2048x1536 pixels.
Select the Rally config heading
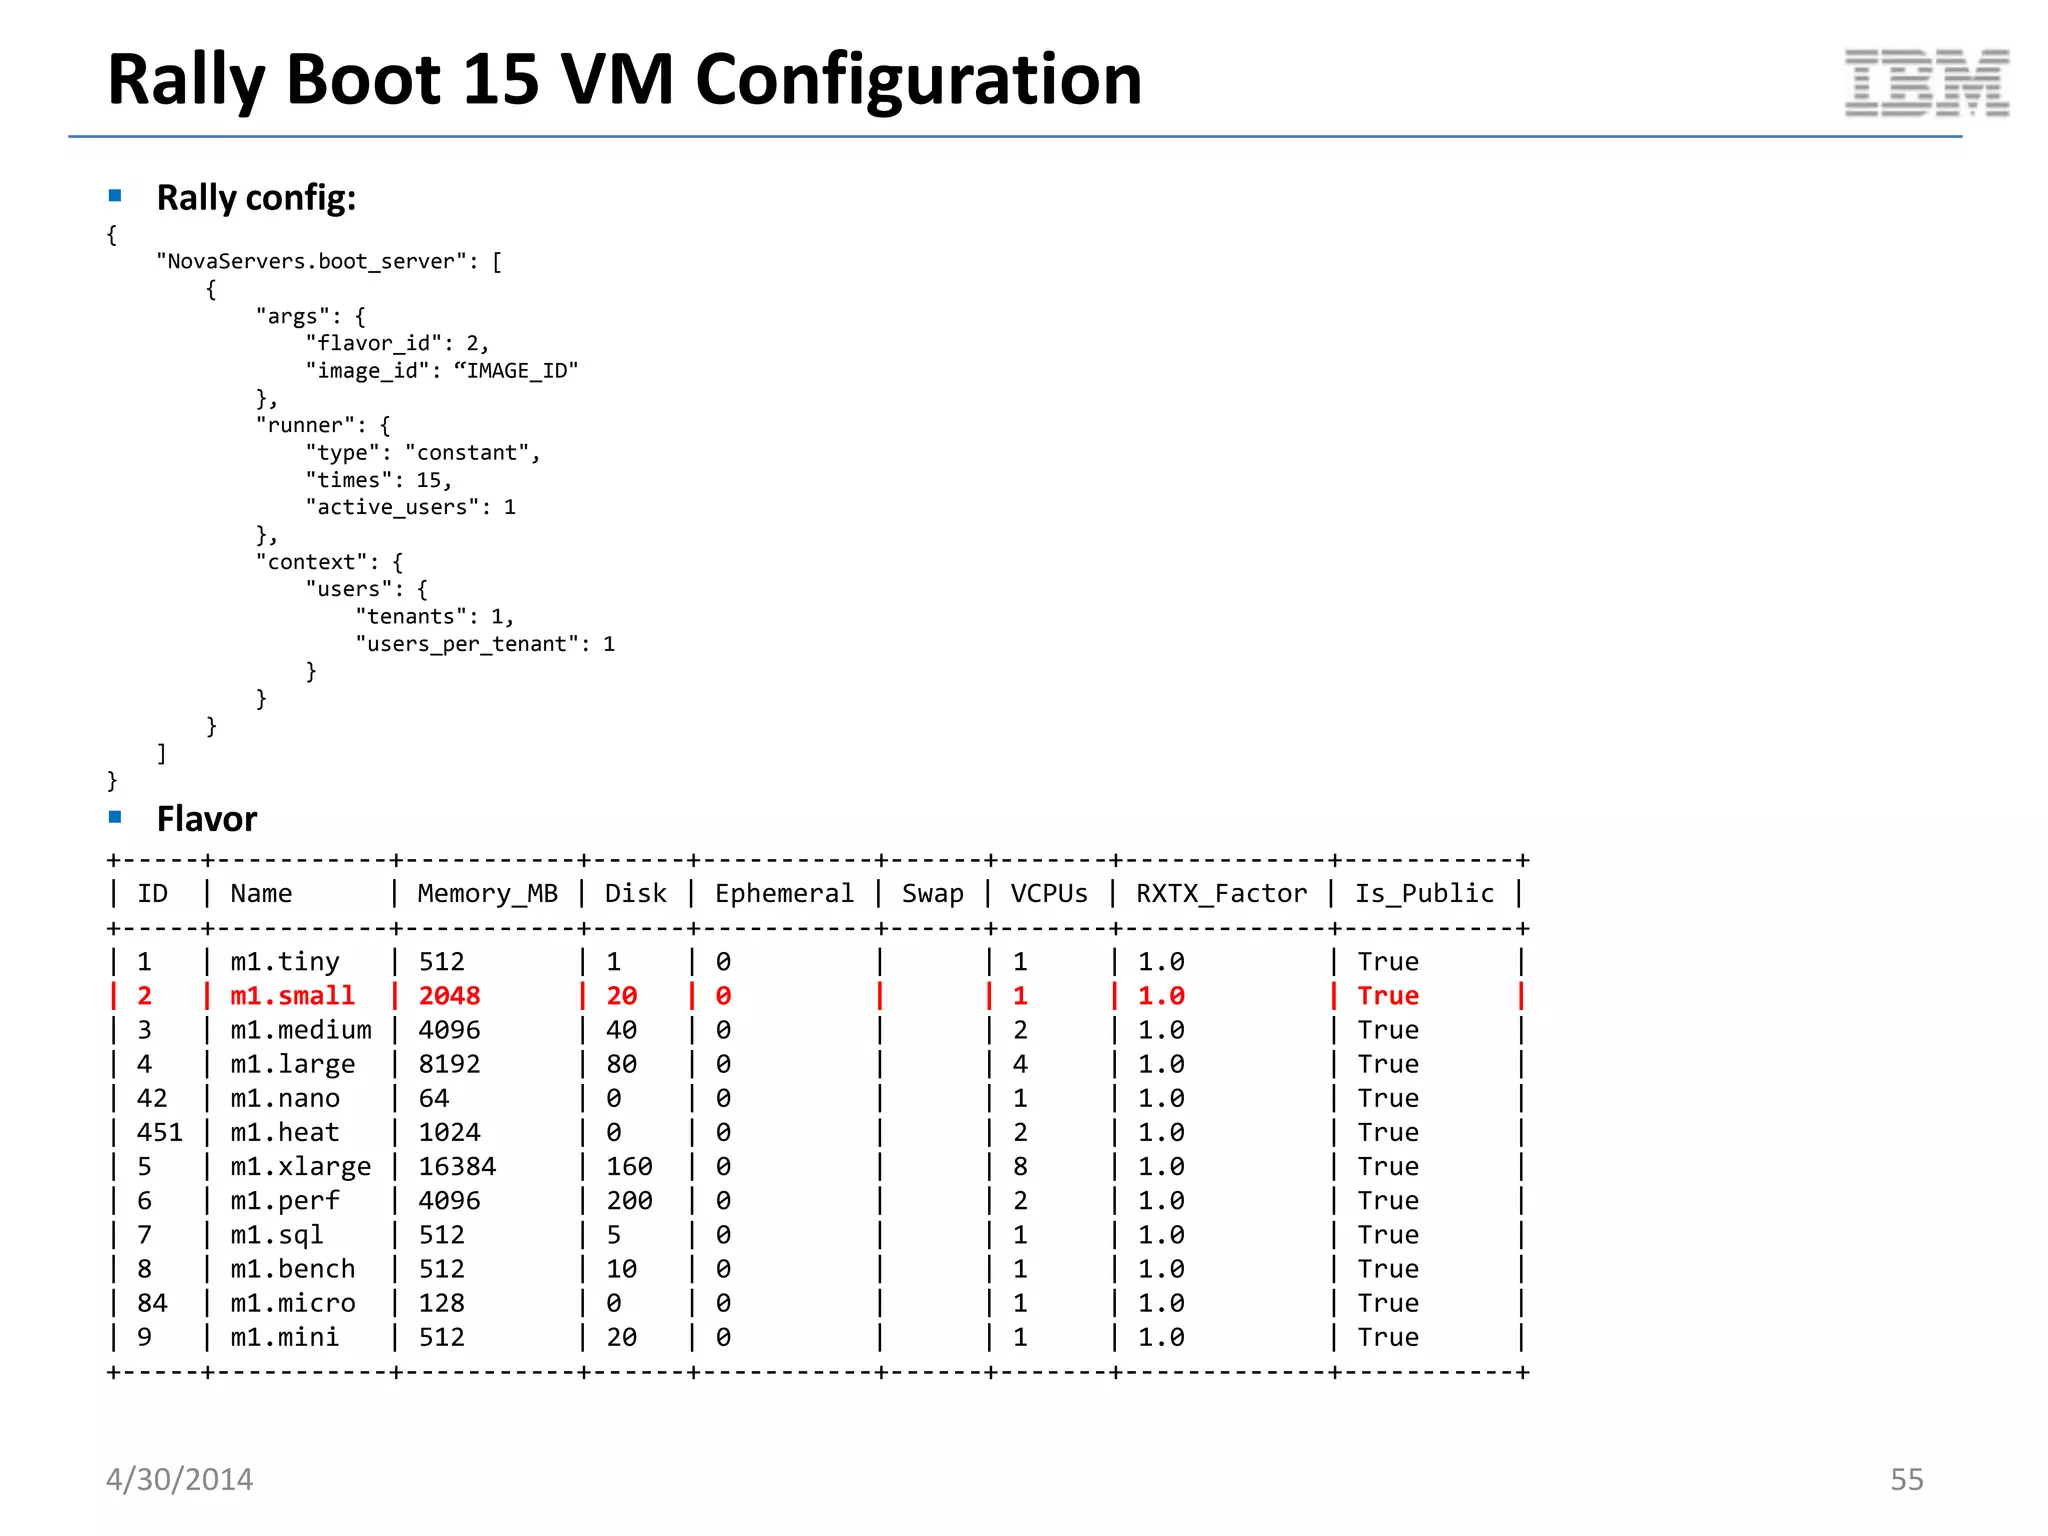coord(256,197)
